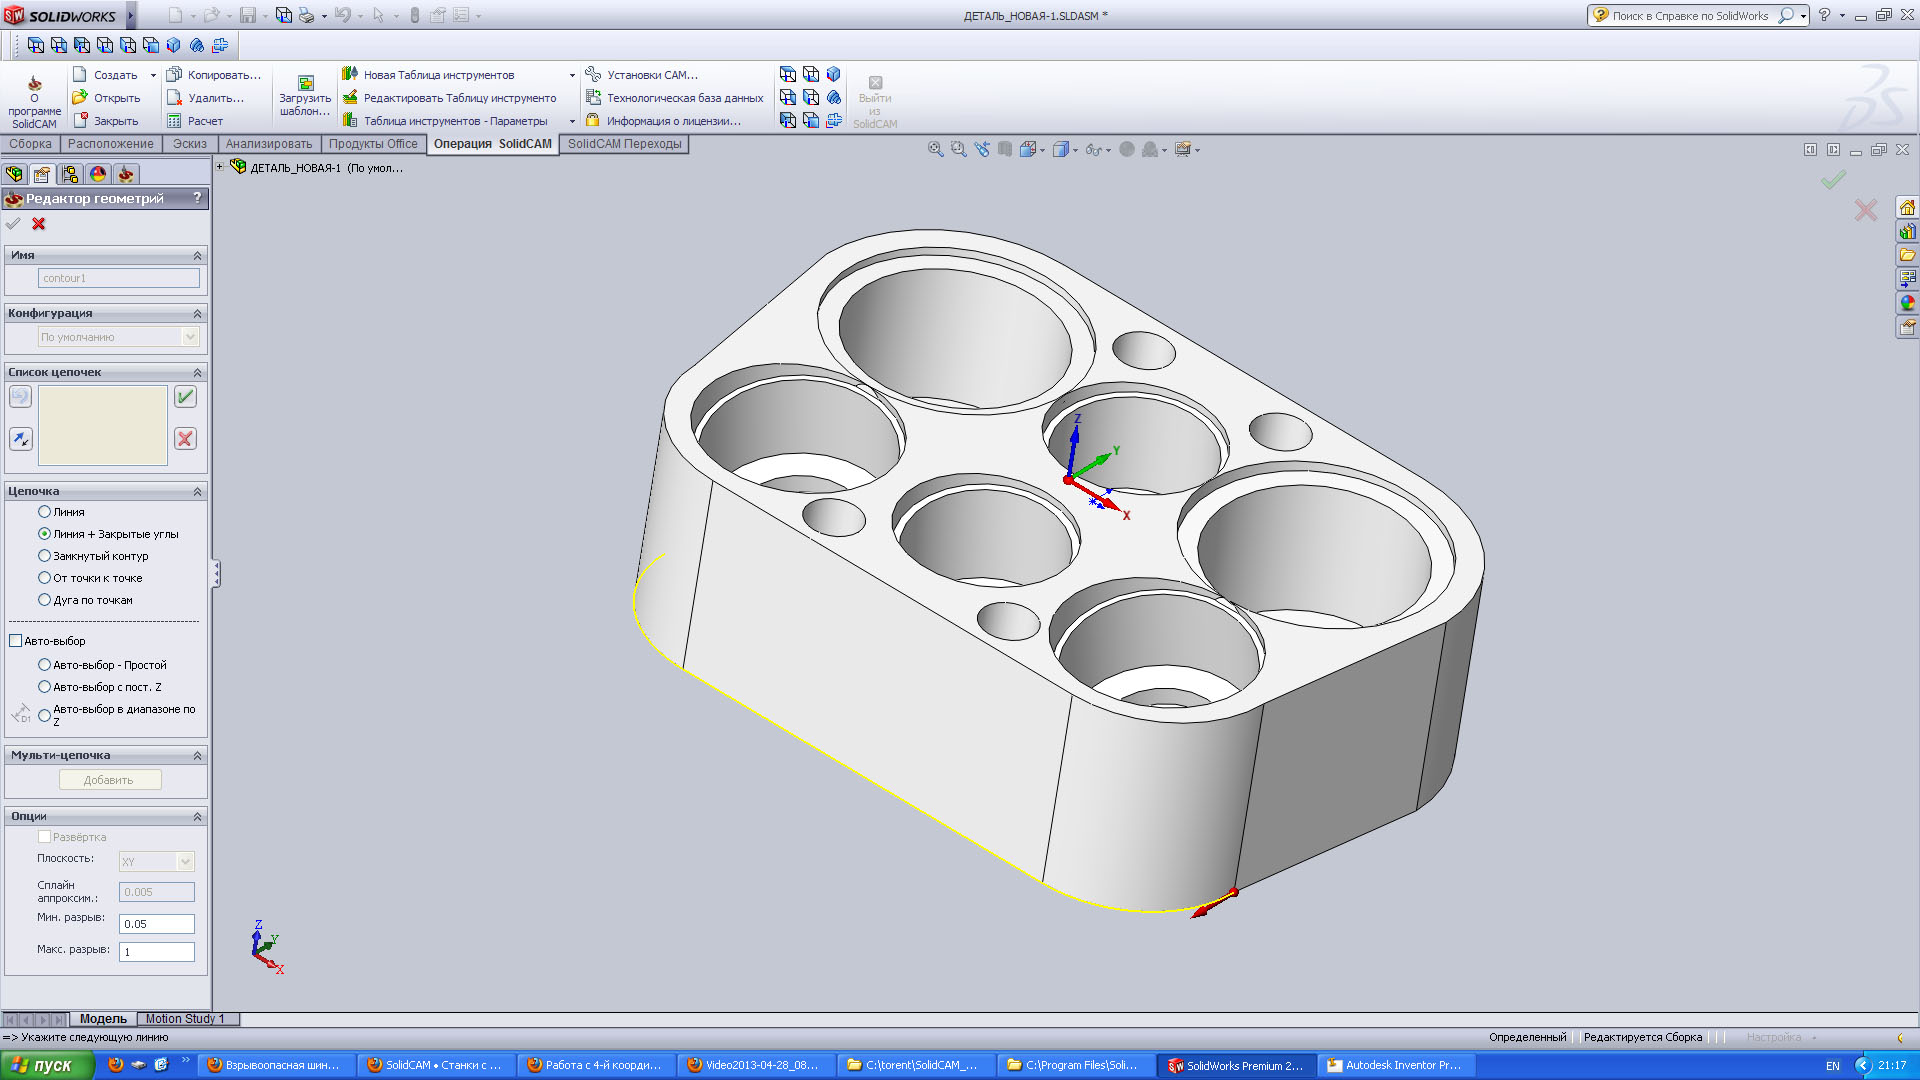This screenshot has height=1080, width=1920.
Task: Open Autodesk Inventor from Windows taskbar
Action: tap(1394, 1065)
